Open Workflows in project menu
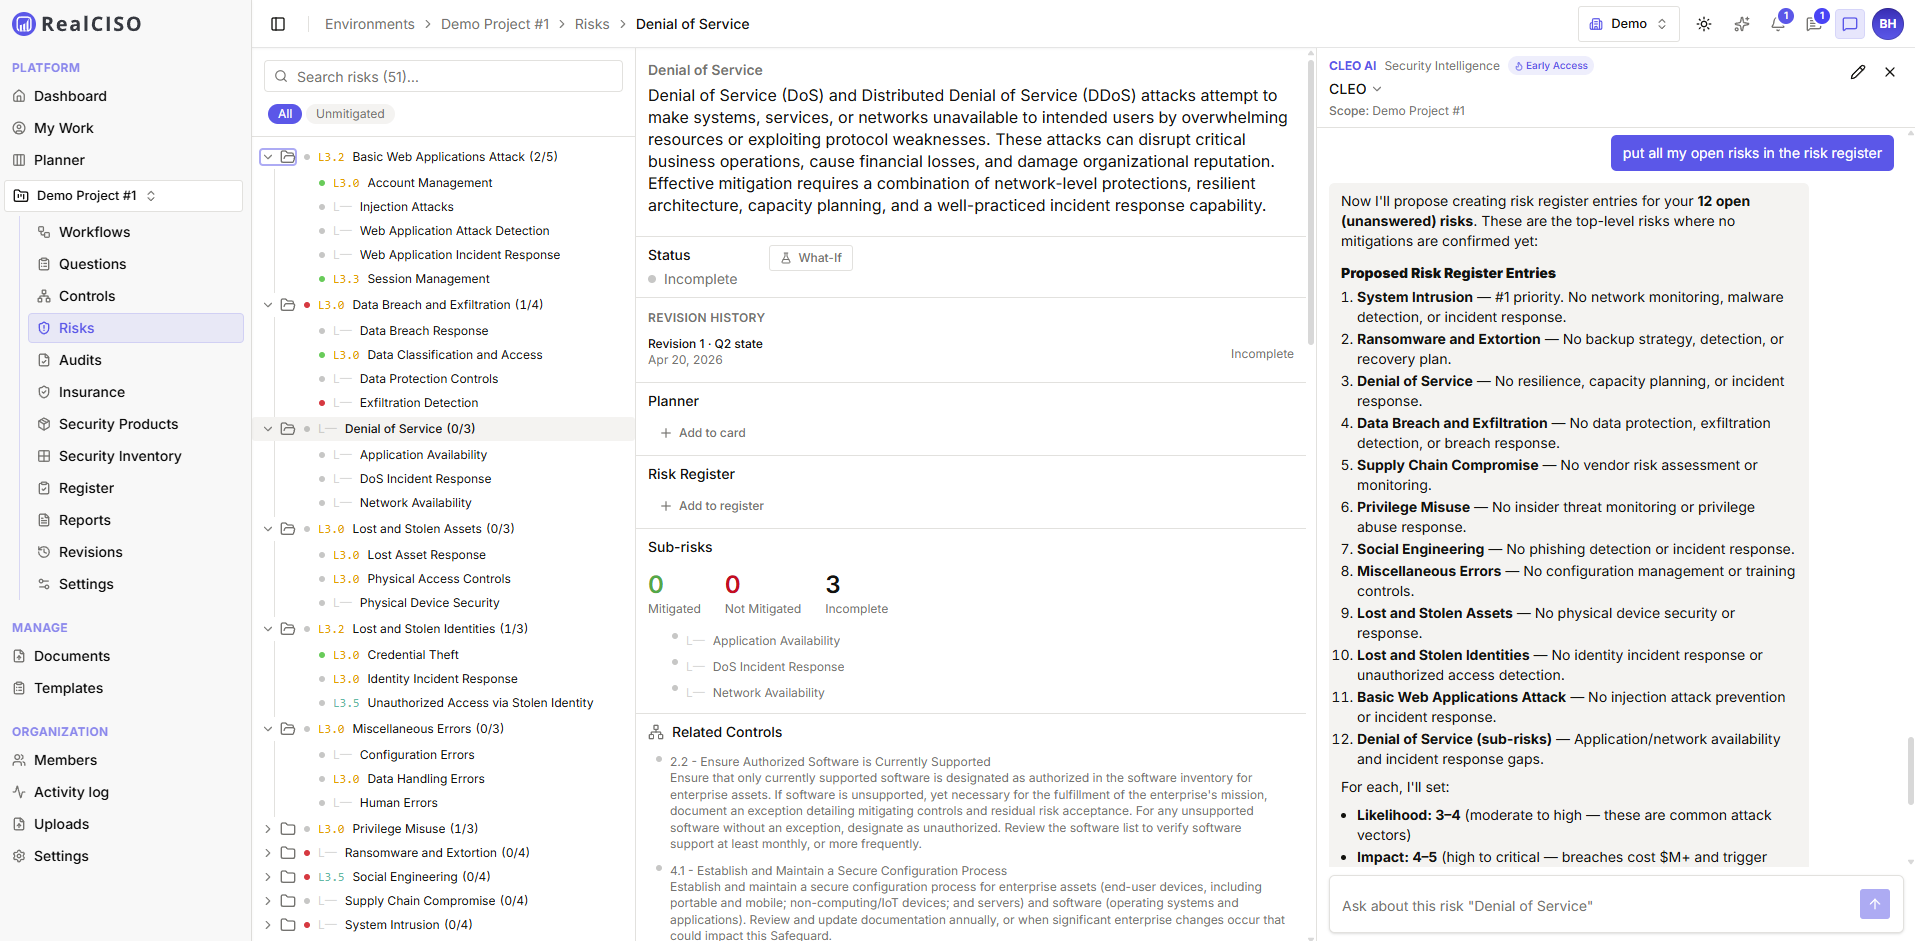Image resolution: width=1915 pixels, height=941 pixels. [94, 232]
